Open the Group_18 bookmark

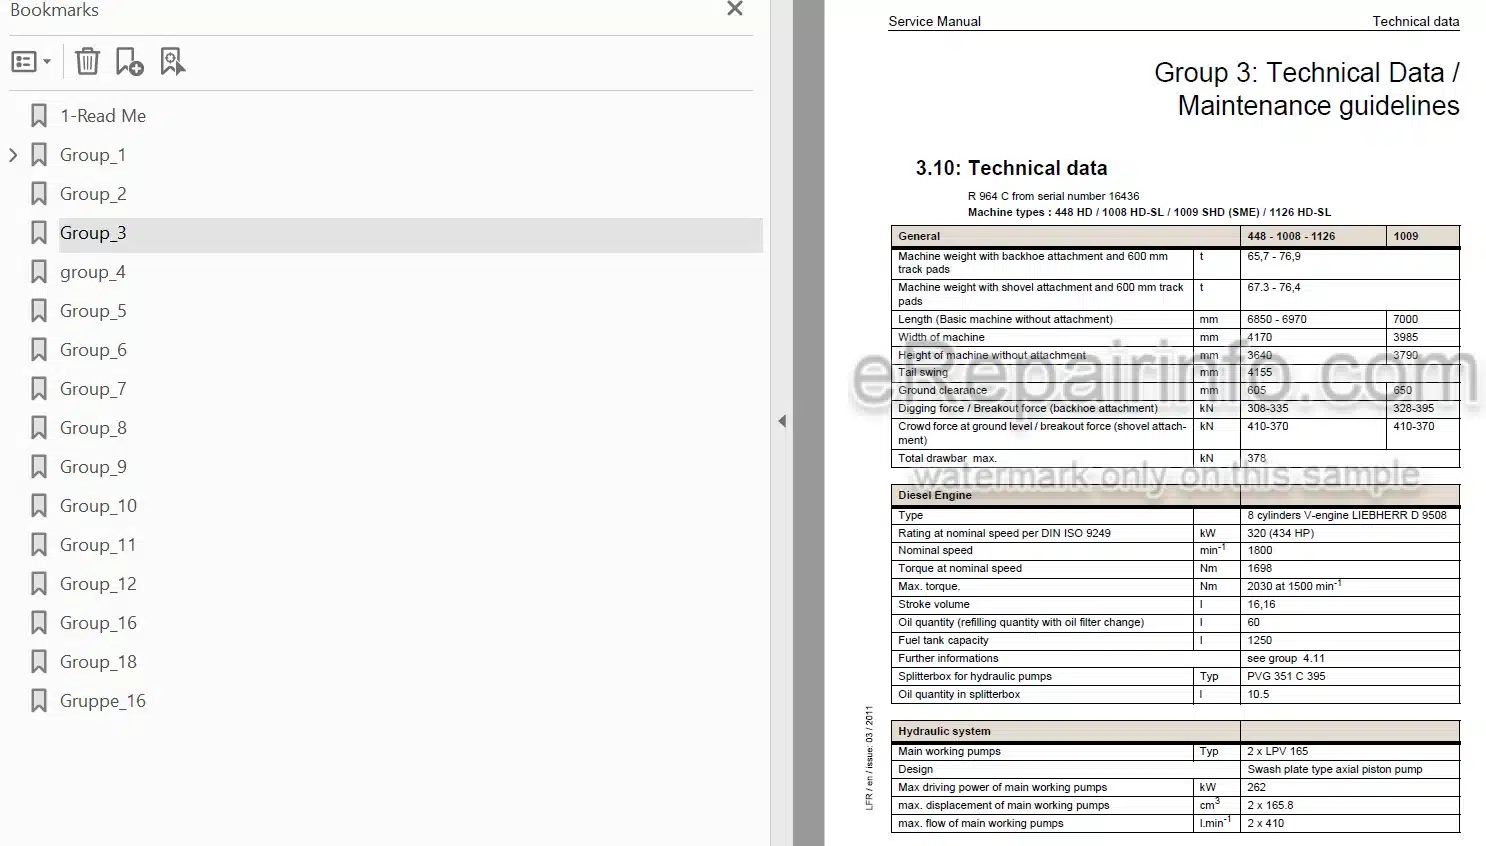(98, 662)
